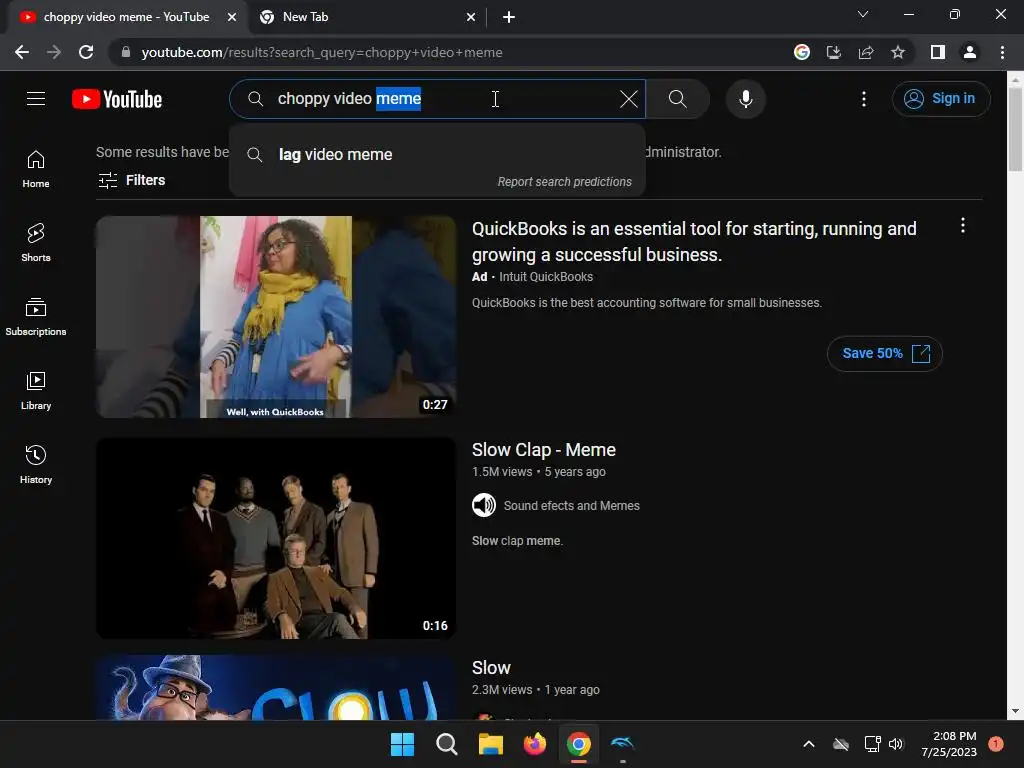Click the youtube.com address bar URL
This screenshot has height=768, width=1024.
tap(321, 52)
